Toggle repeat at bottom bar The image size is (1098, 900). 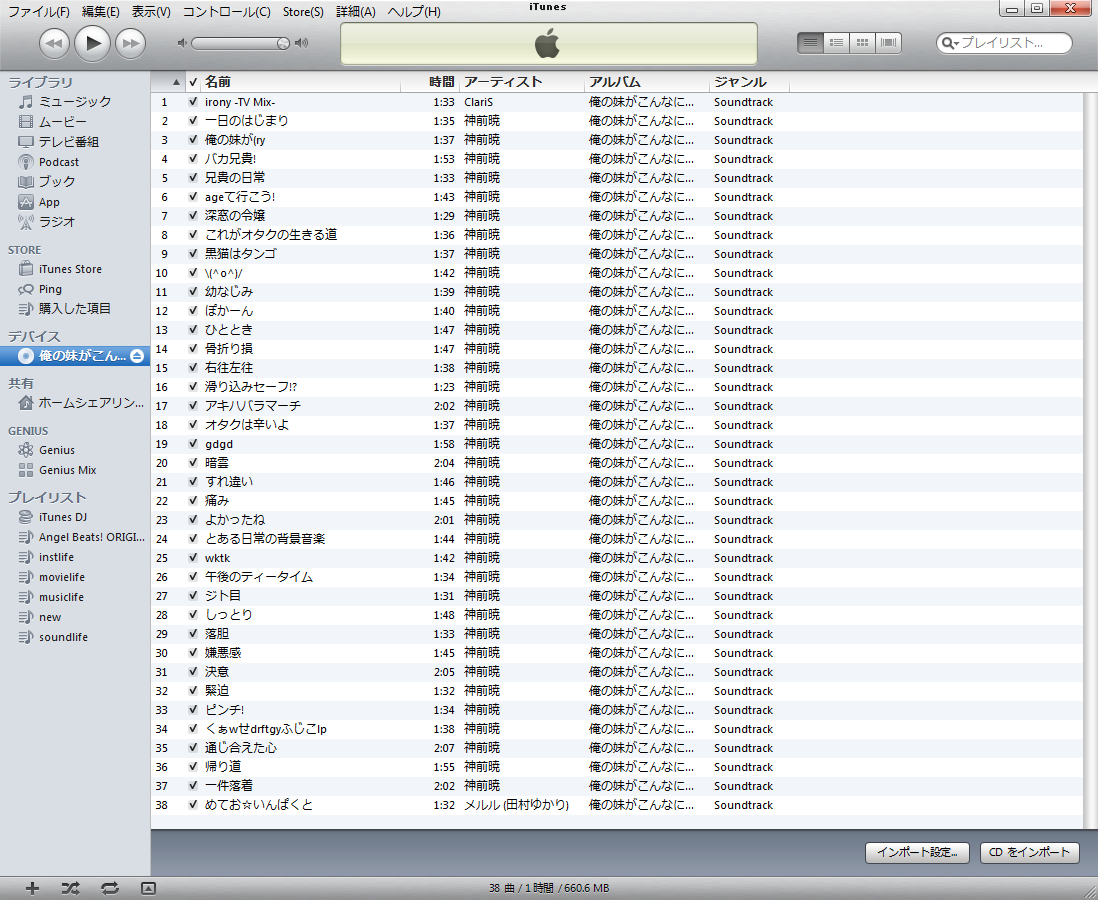pyautogui.click(x=109, y=888)
